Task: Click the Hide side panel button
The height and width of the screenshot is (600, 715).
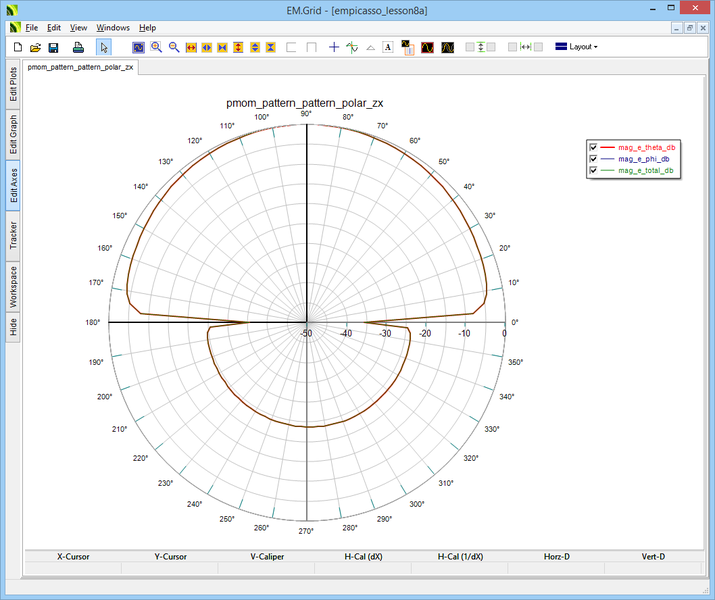Action: (x=13, y=326)
